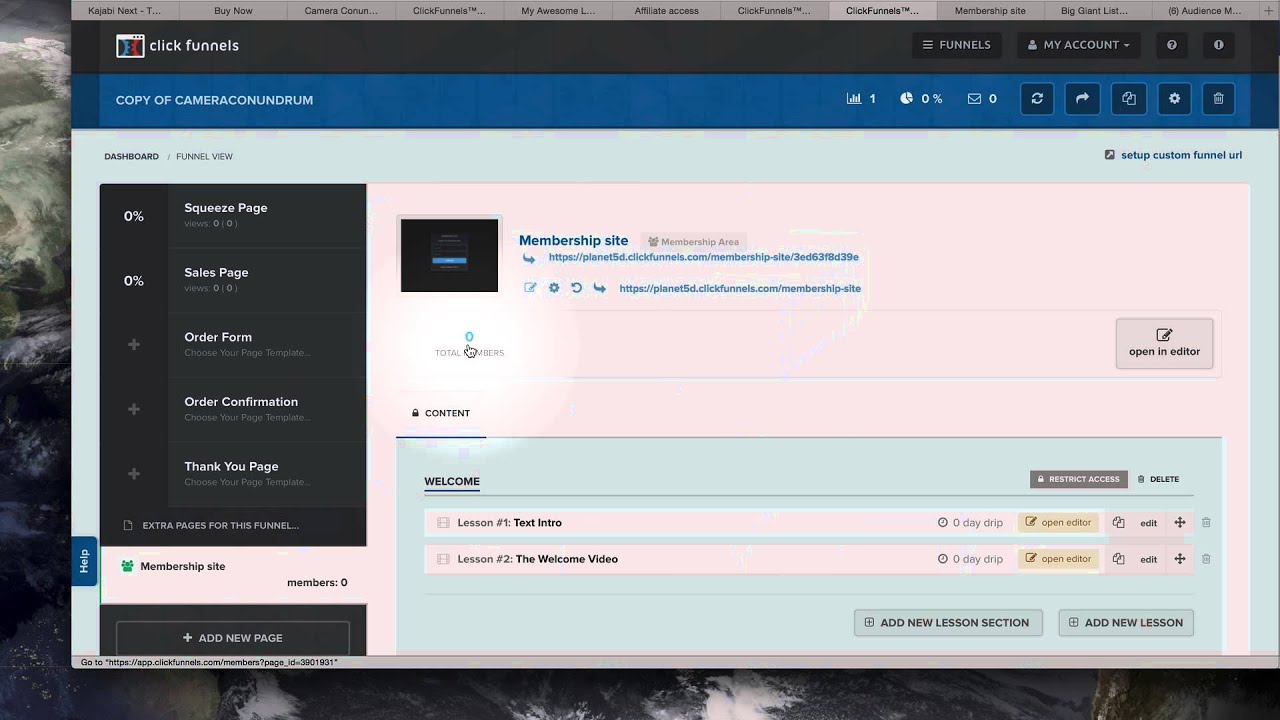
Task: Click plus icon for Order Form step
Action: click(x=134, y=345)
